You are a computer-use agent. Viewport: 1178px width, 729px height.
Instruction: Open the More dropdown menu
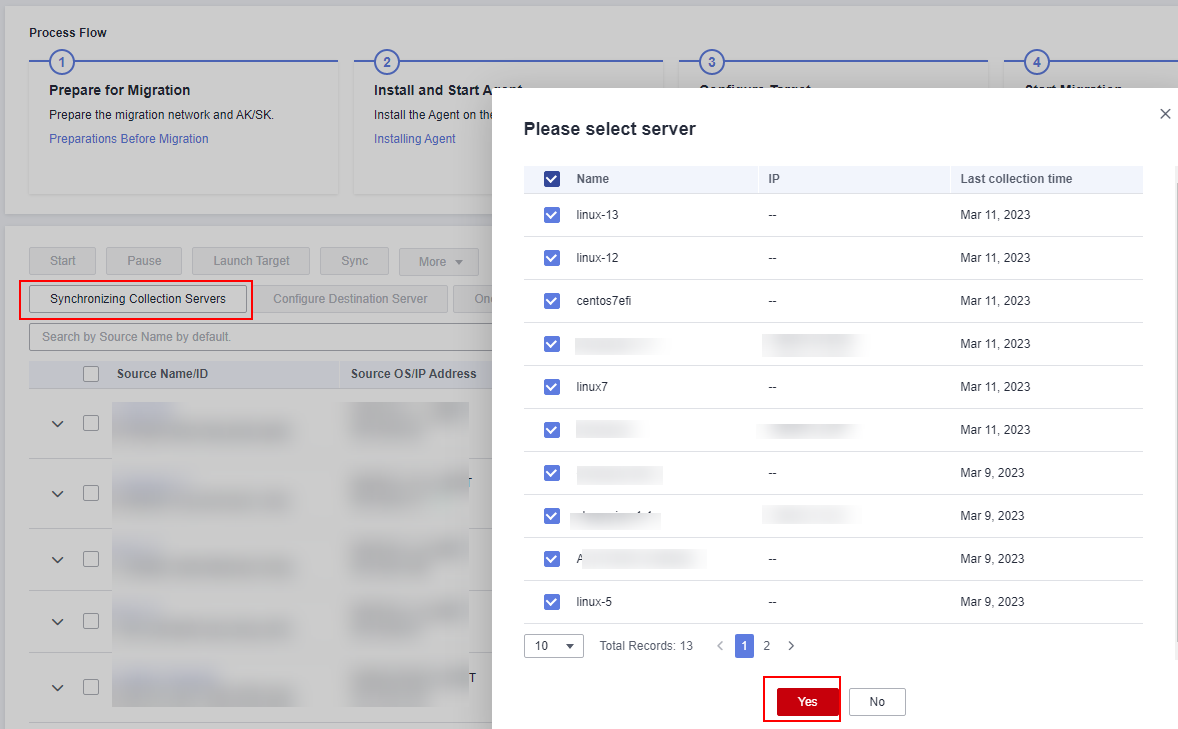[439, 262]
